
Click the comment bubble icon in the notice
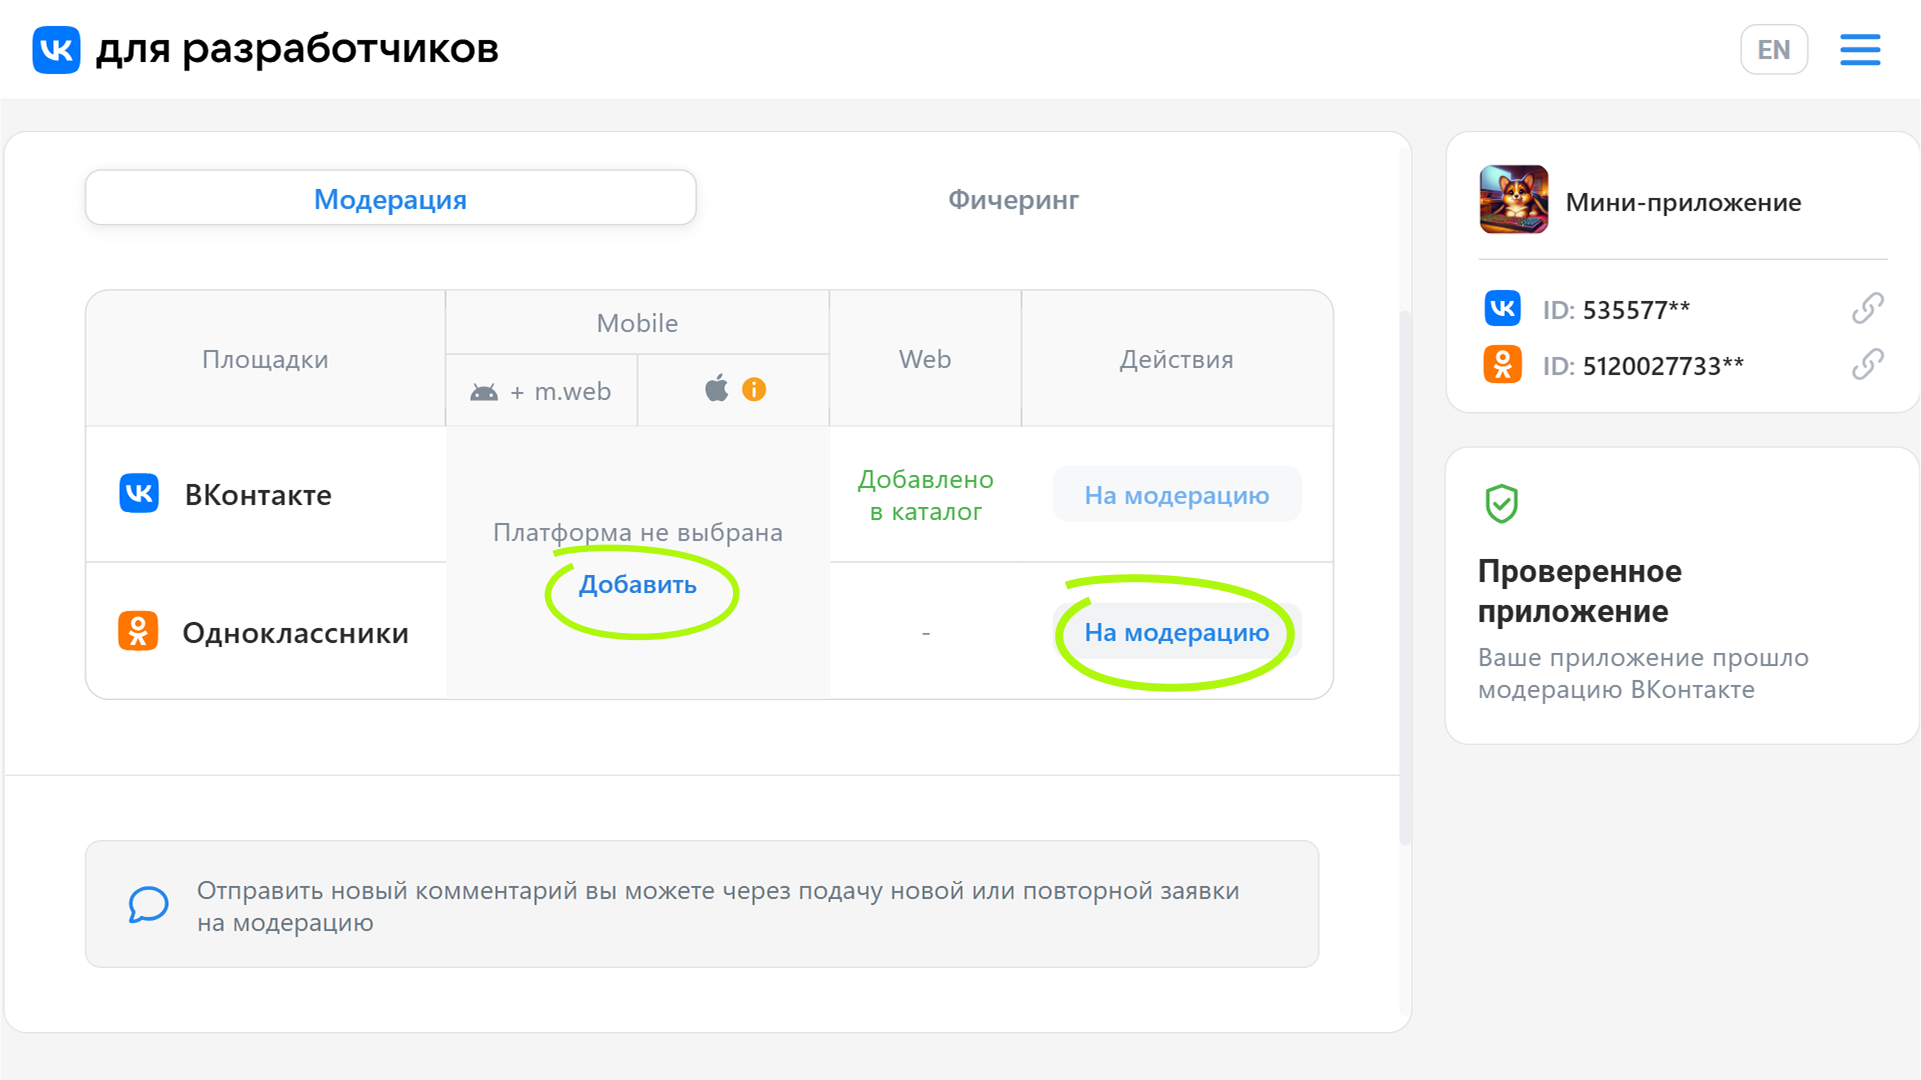pyautogui.click(x=148, y=904)
